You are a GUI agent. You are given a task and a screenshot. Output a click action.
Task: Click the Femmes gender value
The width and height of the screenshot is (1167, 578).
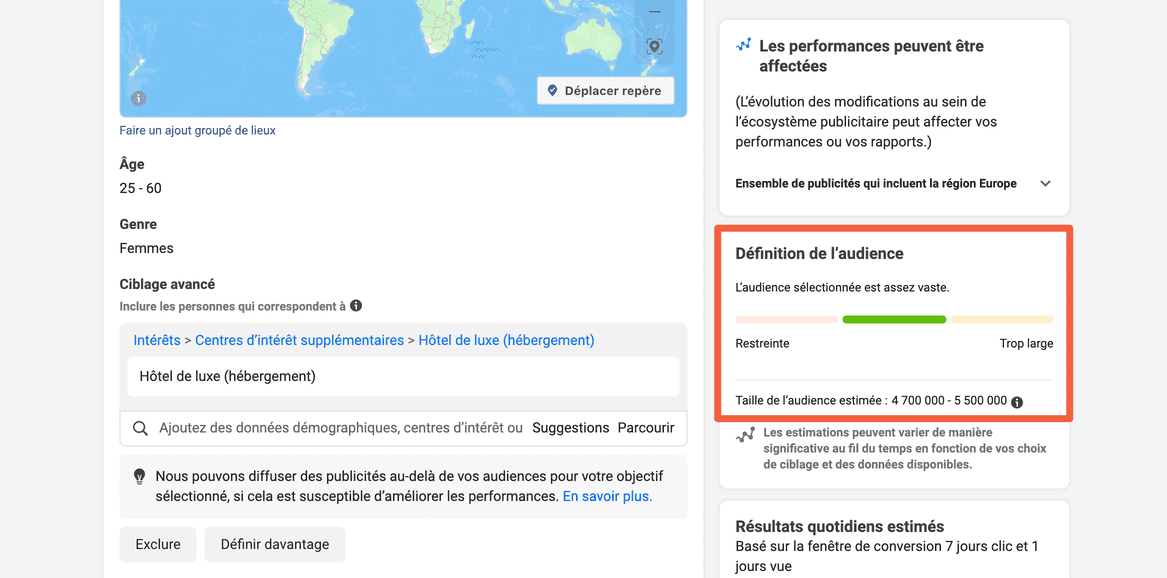pos(147,248)
